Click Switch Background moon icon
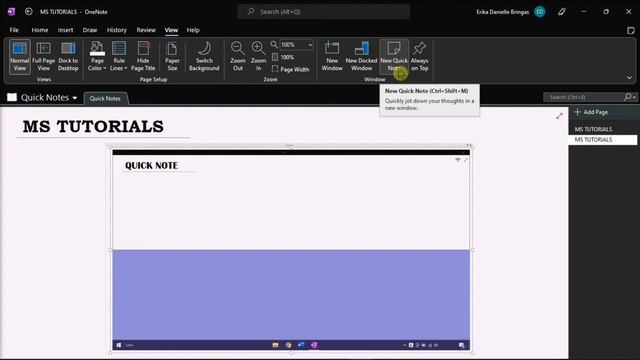This screenshot has width=640, height=360. (x=204, y=56)
